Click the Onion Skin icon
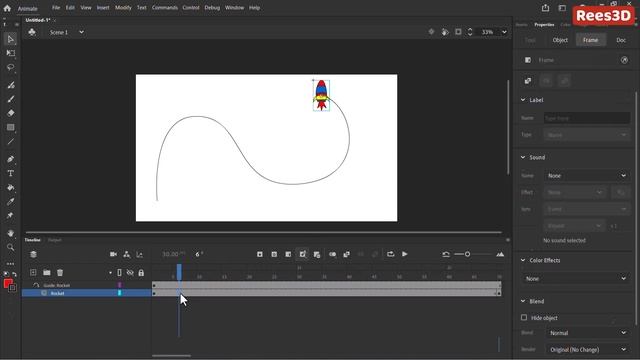This screenshot has width=640, height=360. click(333, 254)
